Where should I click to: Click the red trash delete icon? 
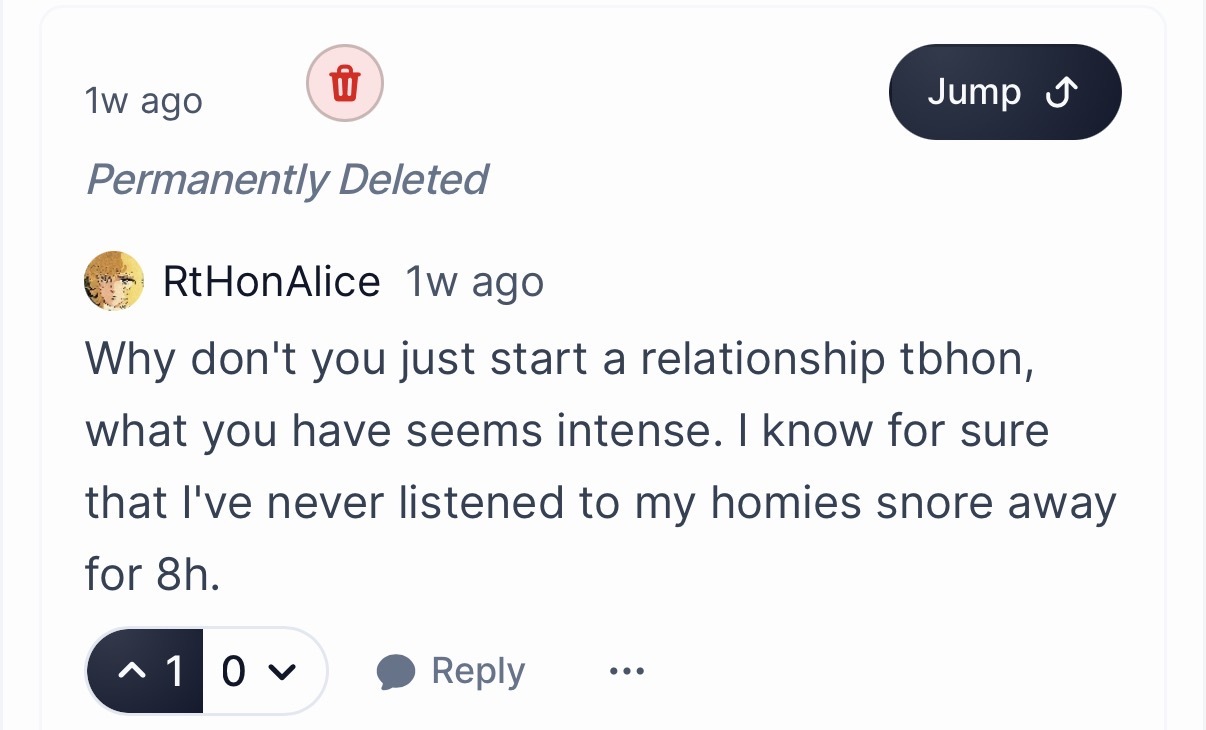click(x=344, y=83)
